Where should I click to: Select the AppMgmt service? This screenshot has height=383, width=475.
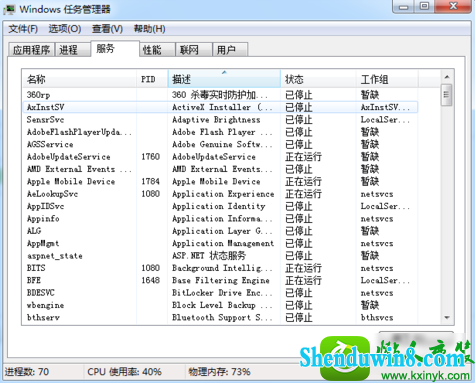(x=43, y=243)
